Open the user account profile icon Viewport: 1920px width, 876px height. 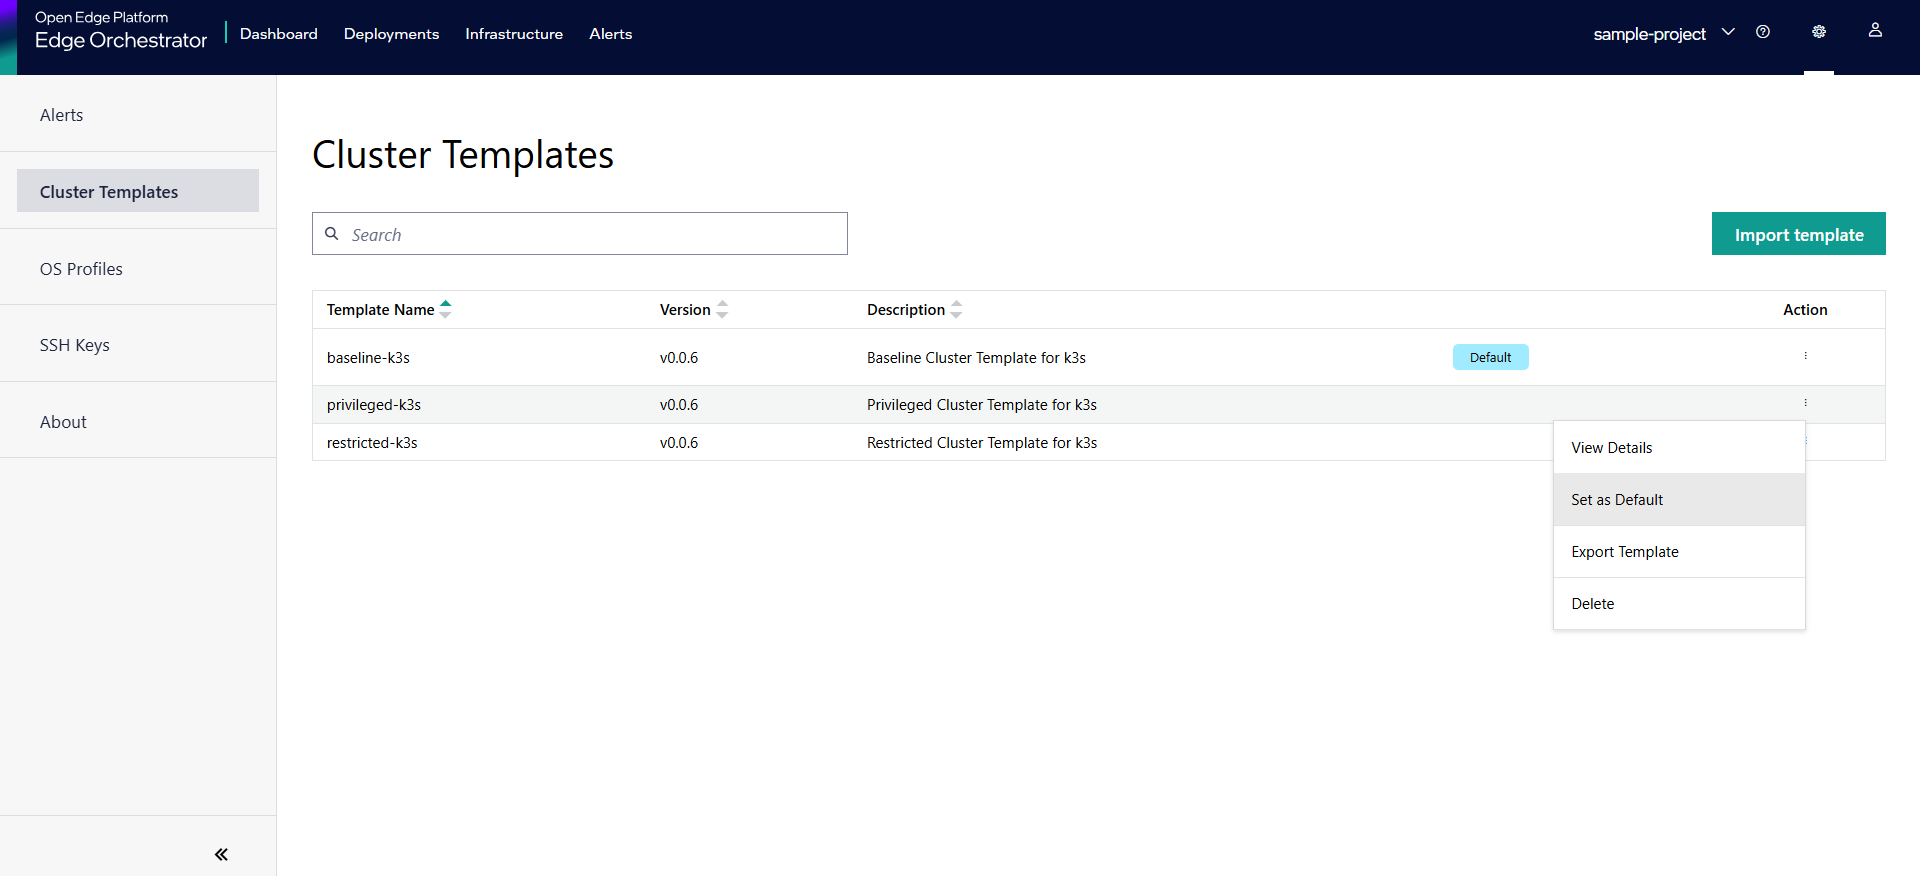coord(1875,31)
